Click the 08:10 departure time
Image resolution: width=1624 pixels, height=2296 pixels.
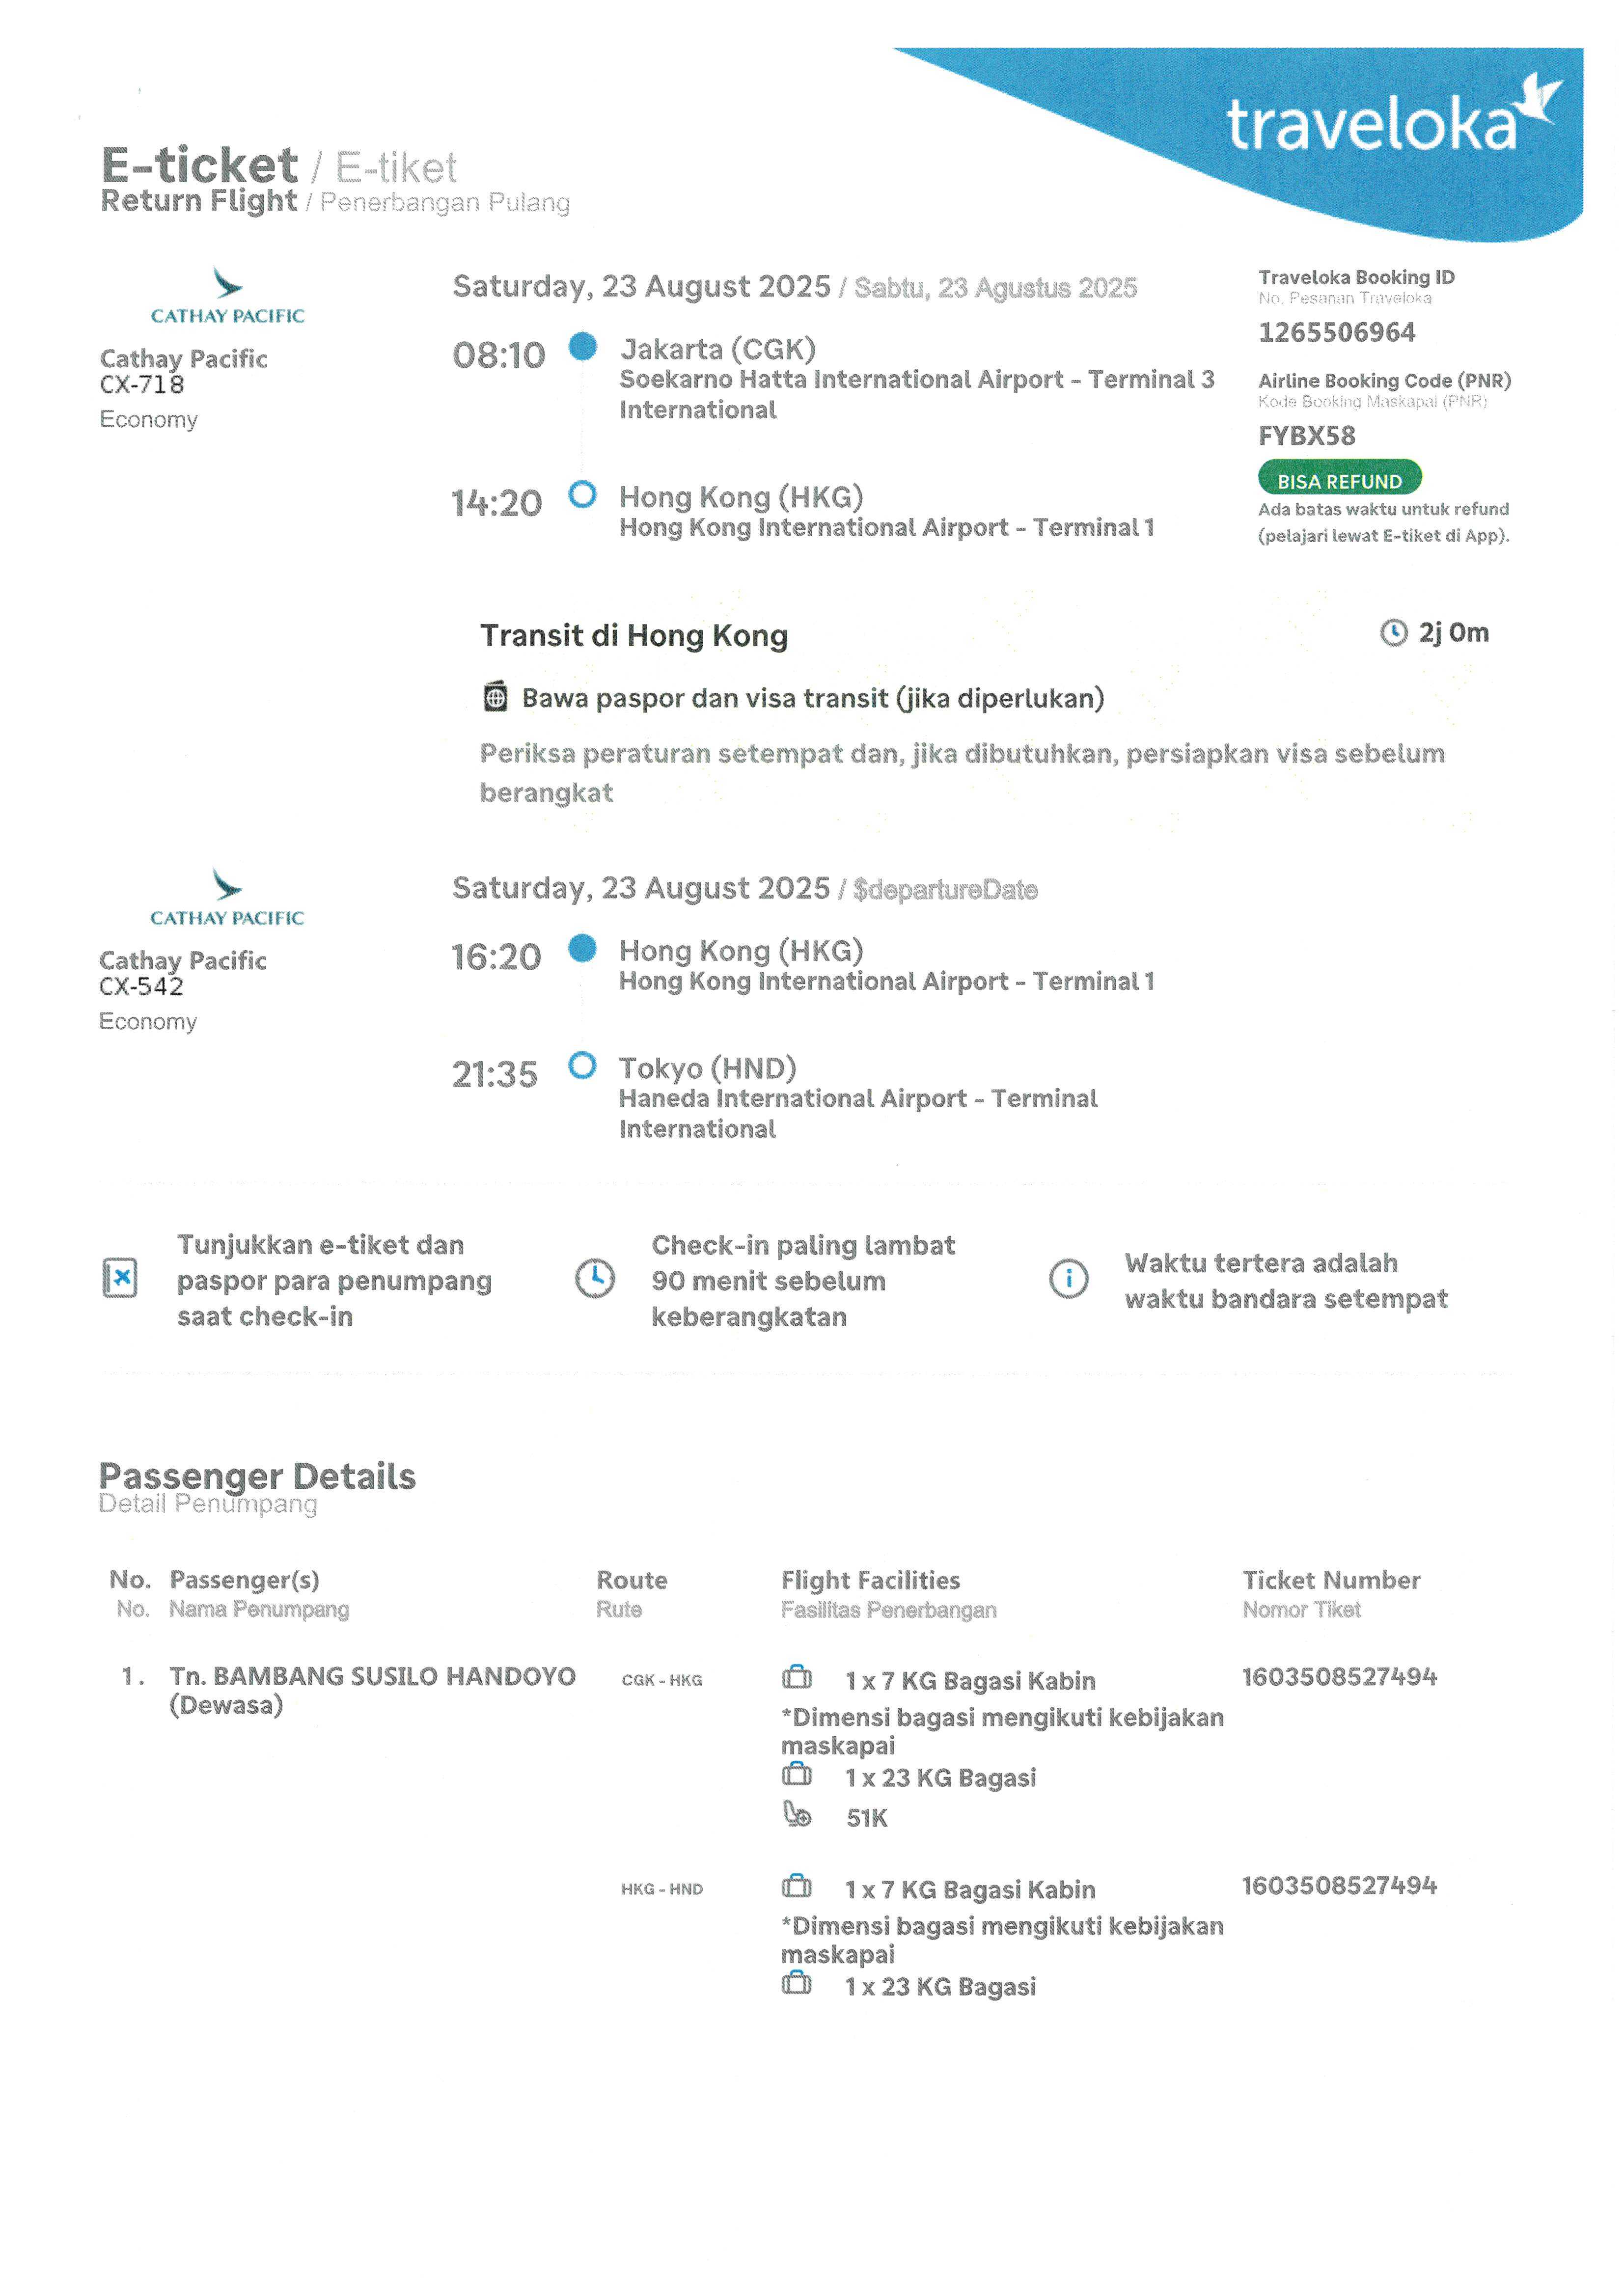point(498,355)
